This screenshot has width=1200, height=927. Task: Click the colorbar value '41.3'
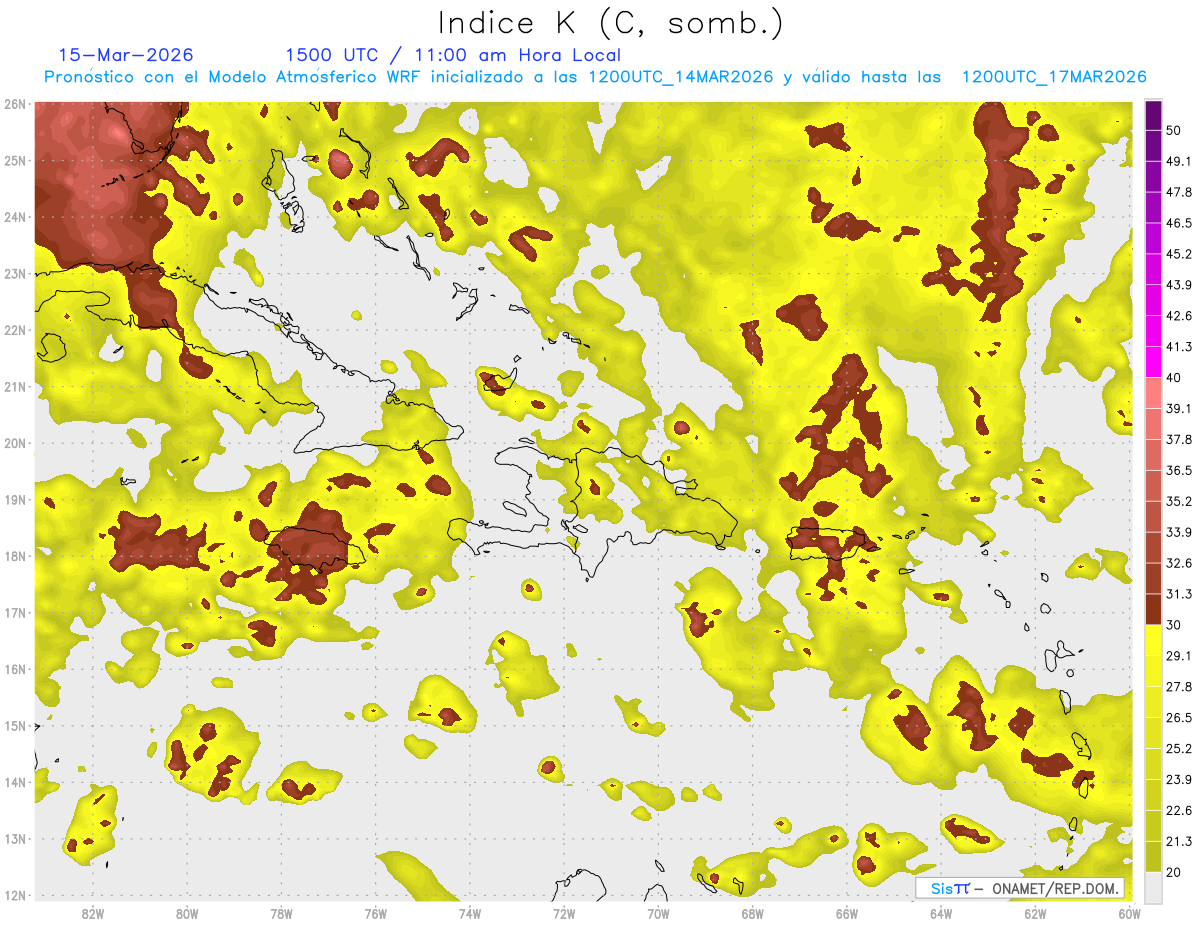pos(1179,347)
